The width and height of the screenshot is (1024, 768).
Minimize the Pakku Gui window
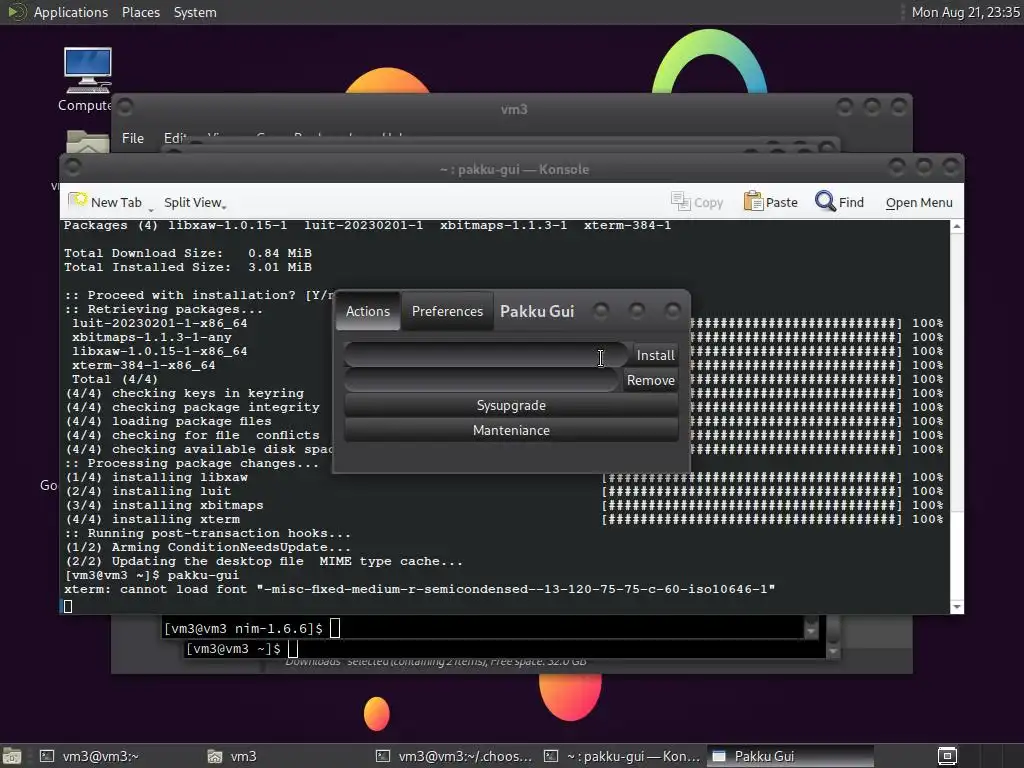tap(601, 311)
